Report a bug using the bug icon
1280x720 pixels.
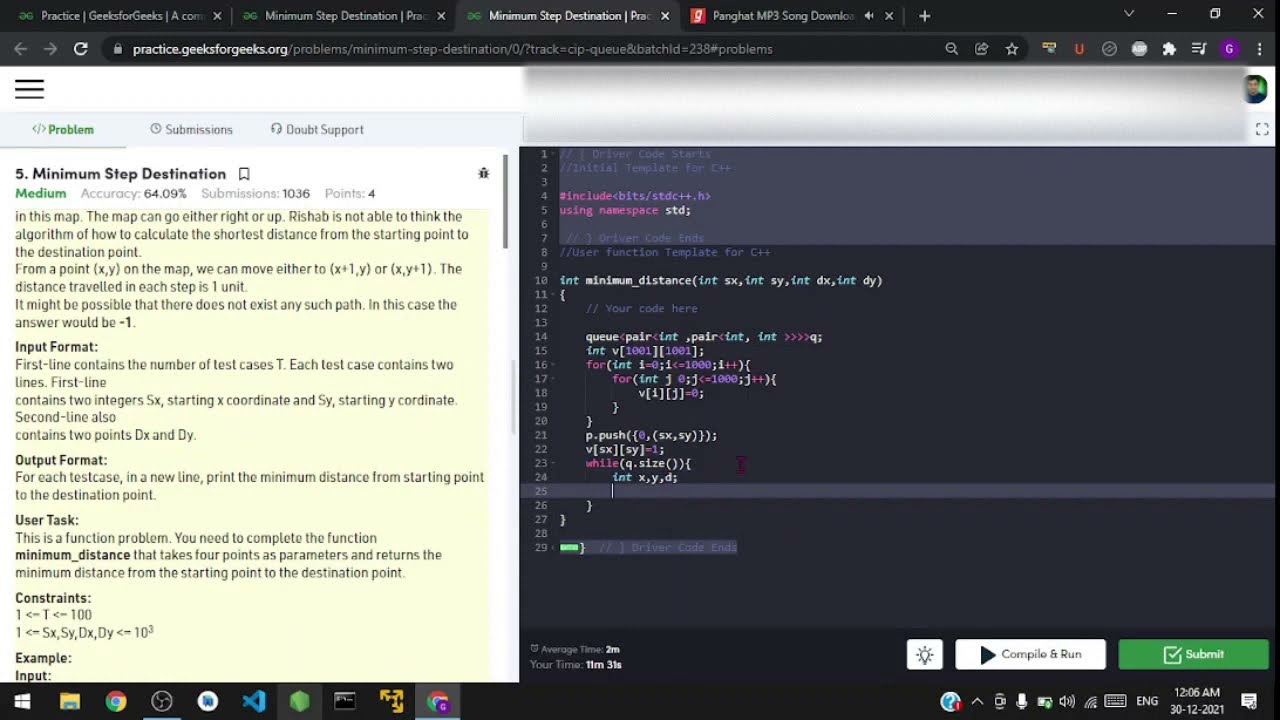coord(483,173)
